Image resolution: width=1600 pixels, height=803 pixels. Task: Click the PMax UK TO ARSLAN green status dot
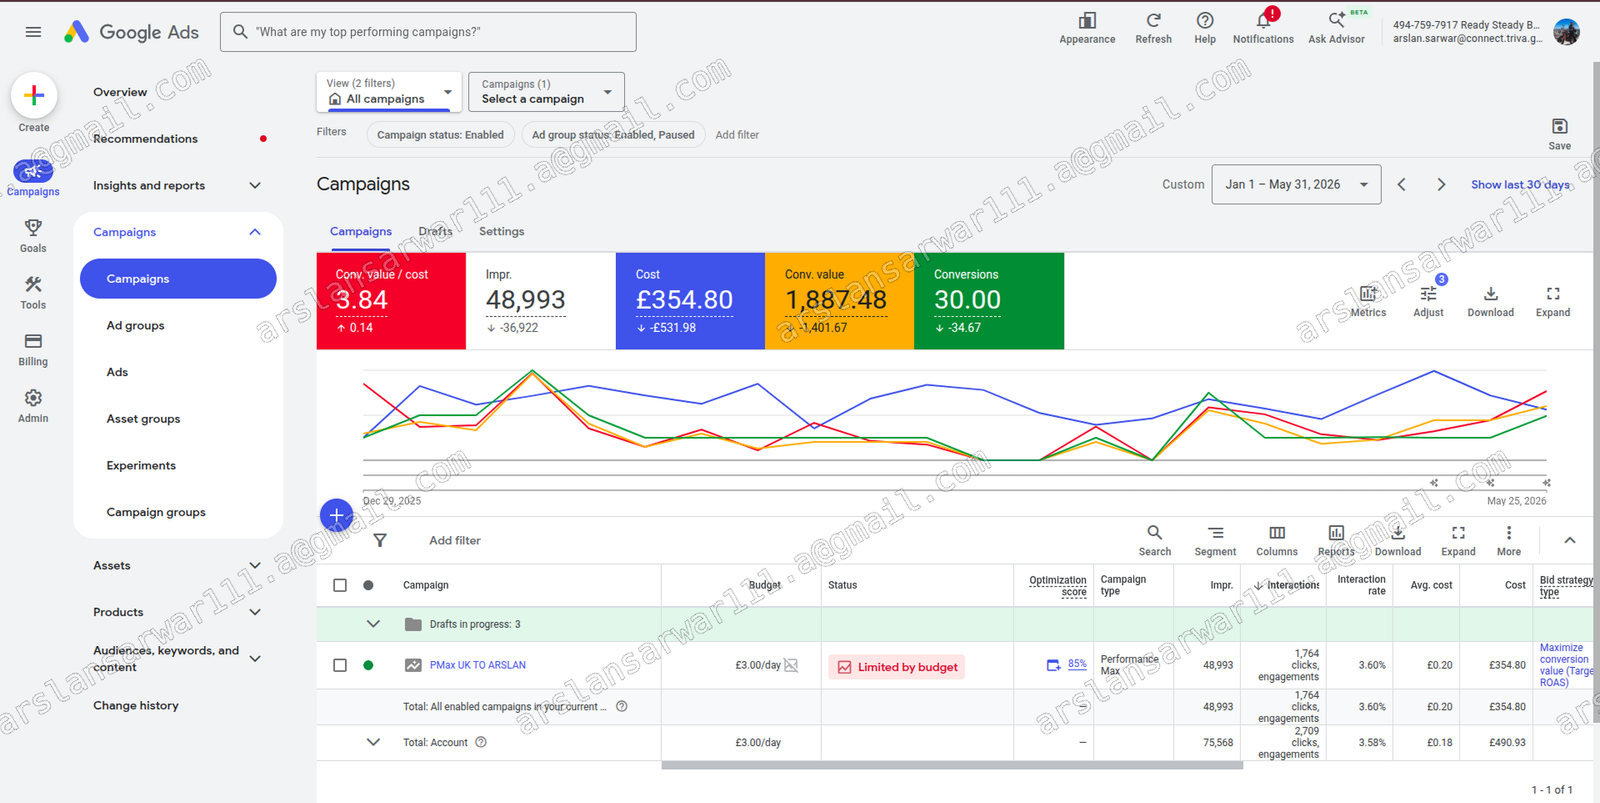(x=368, y=665)
